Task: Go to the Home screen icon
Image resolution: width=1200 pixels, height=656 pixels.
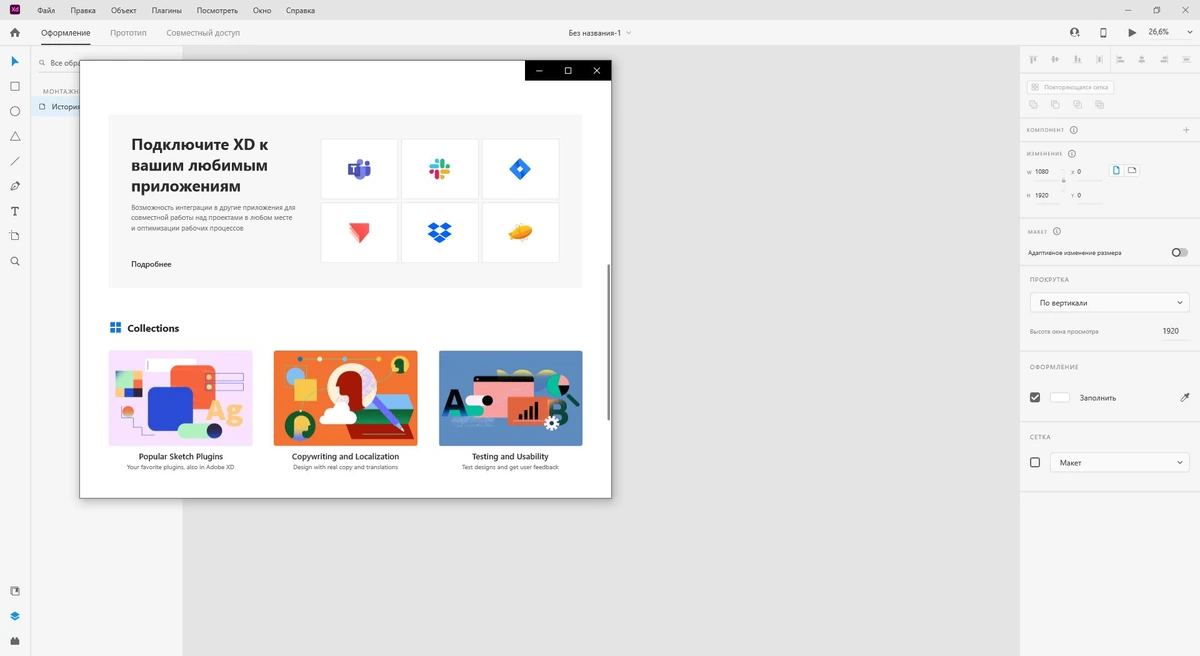Action: (15, 33)
